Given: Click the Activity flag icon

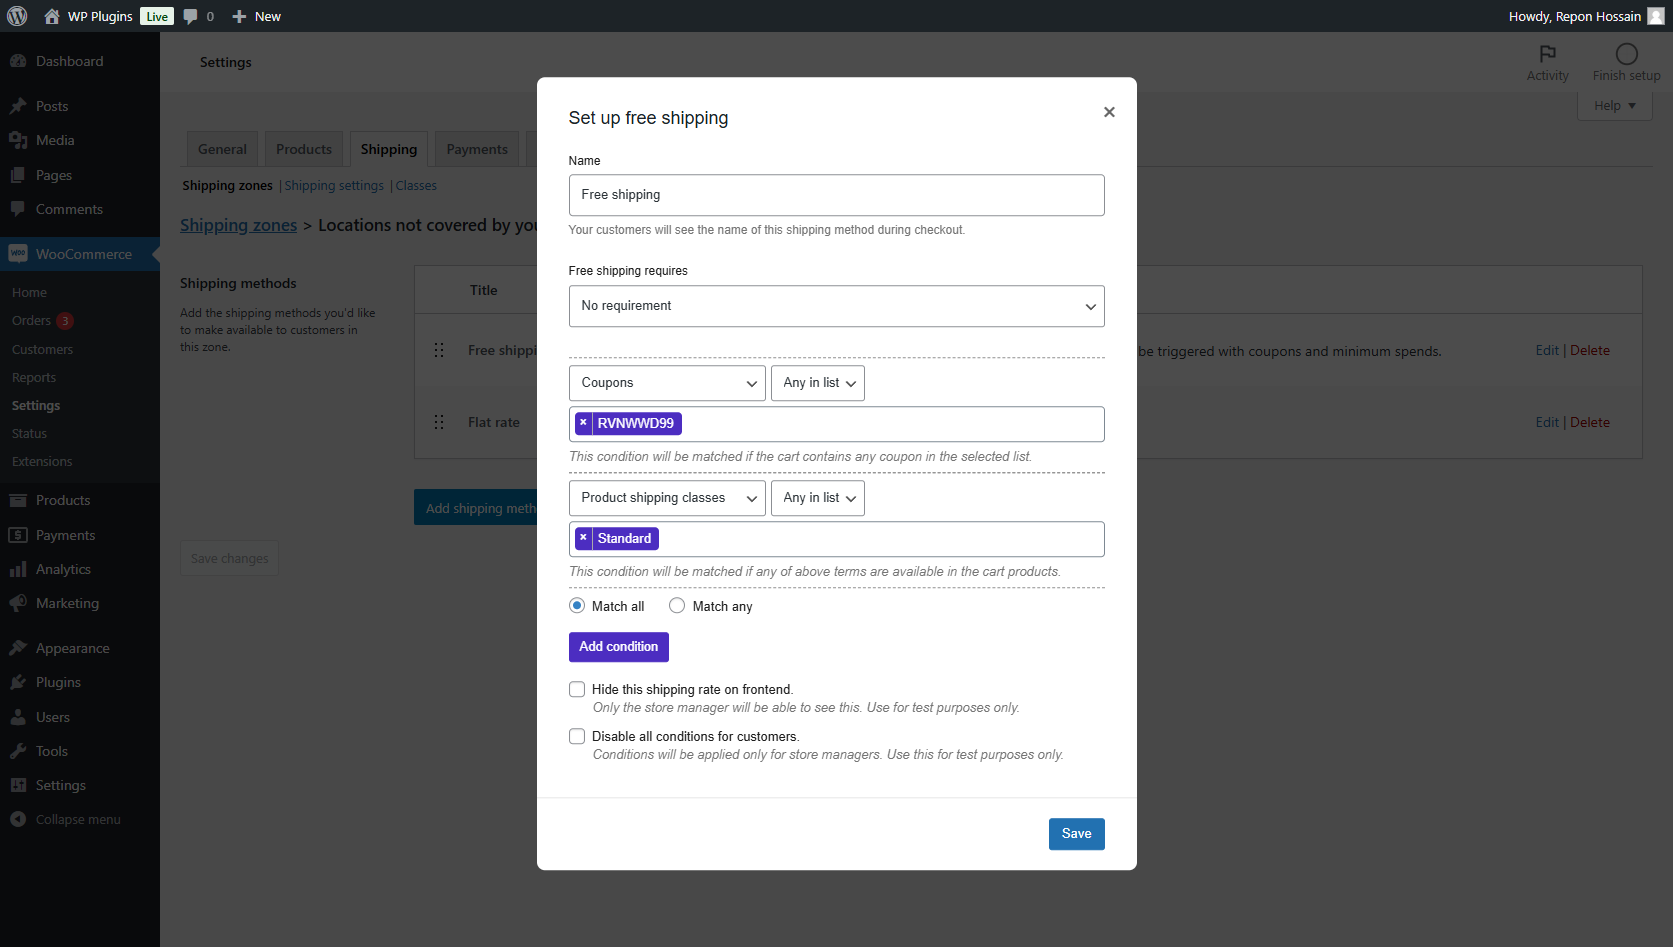Looking at the screenshot, I should [1547, 54].
